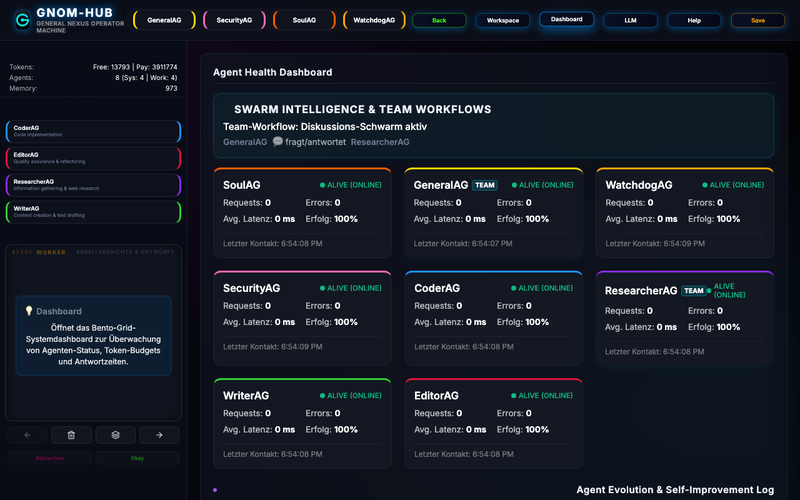Click Team-Workflow: Diskussions-Schwarm aktiv text

tap(324, 127)
